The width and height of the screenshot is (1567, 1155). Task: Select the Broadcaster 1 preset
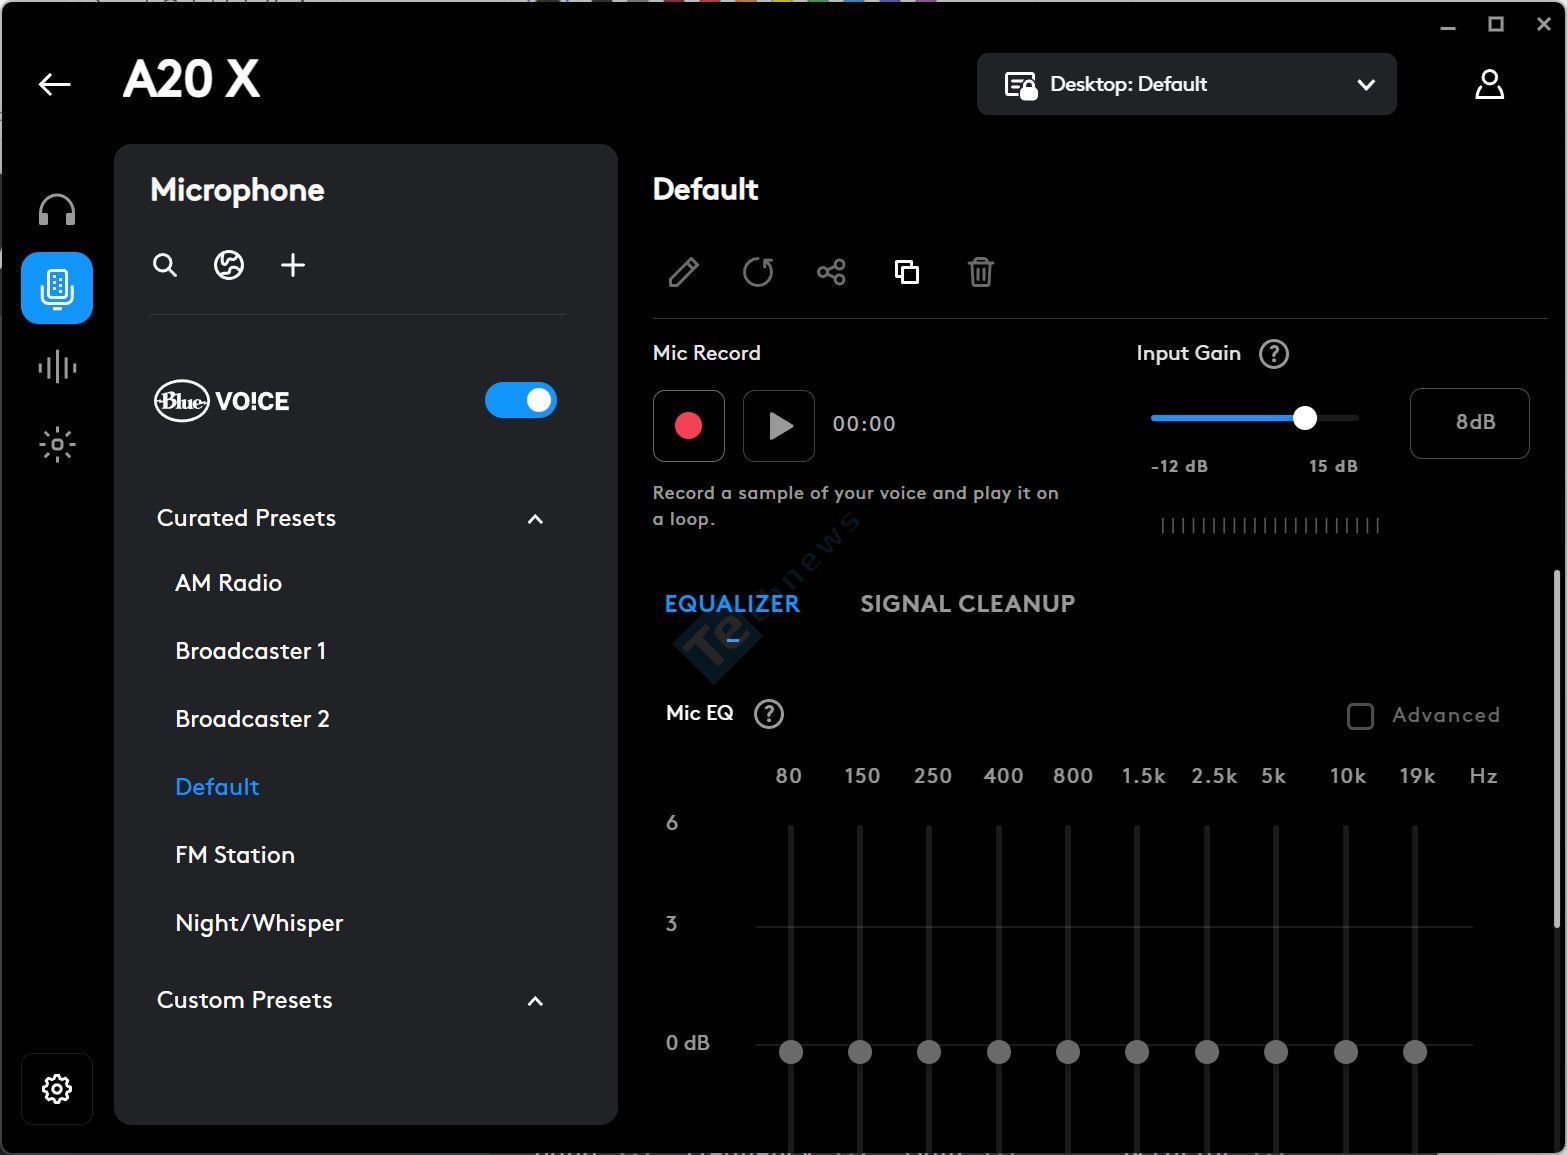250,651
